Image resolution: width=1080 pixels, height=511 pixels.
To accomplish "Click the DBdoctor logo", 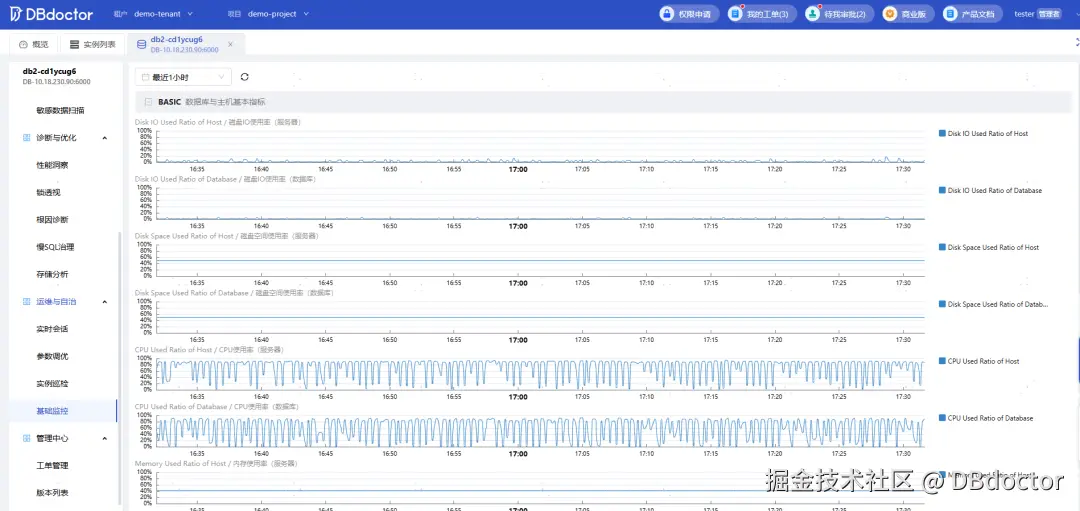I will tap(51, 14).
